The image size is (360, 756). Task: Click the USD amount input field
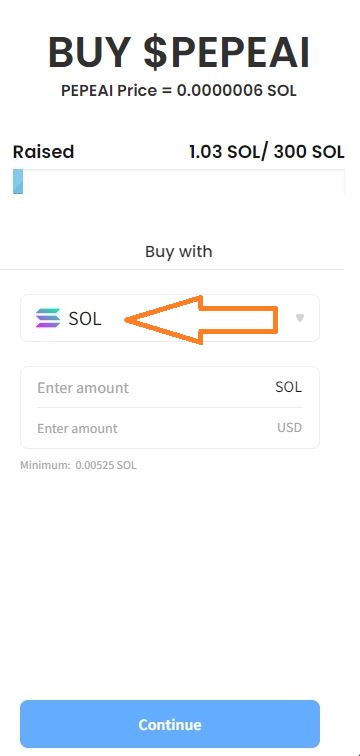coord(170,428)
